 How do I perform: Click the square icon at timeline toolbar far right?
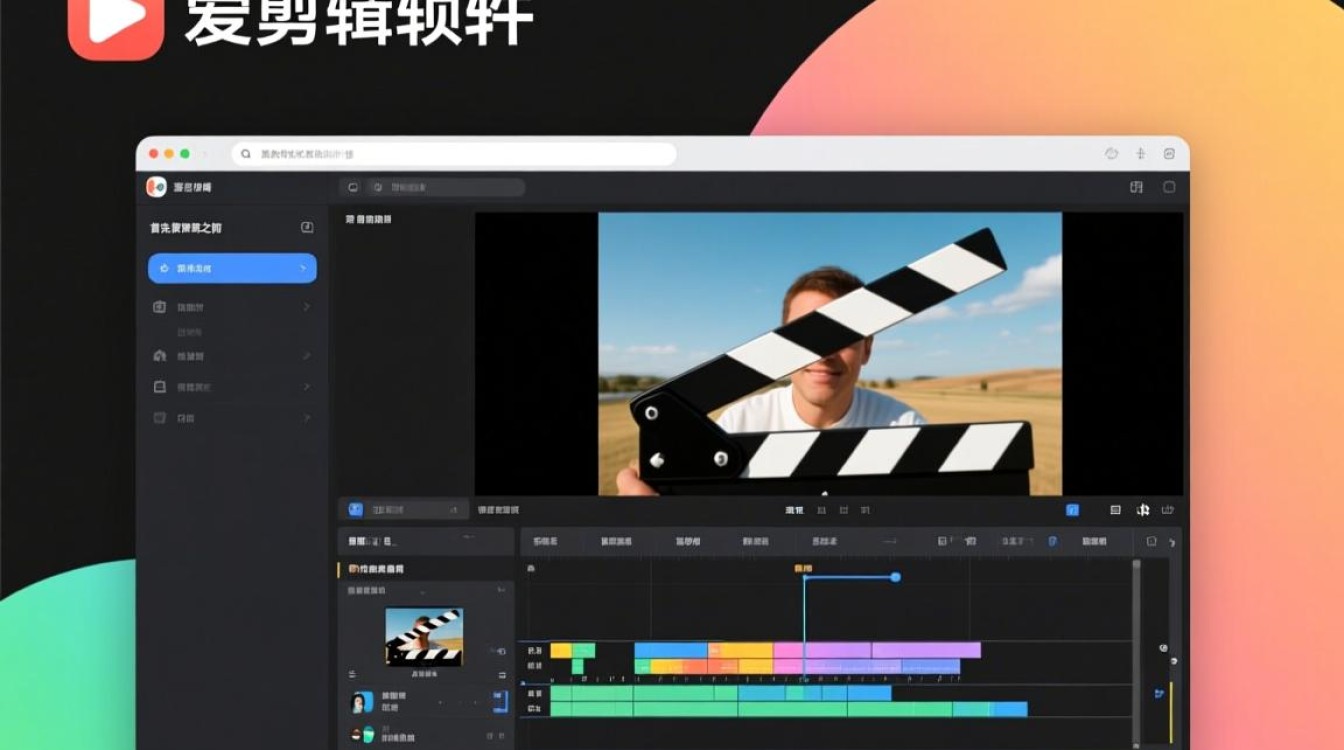(x=1151, y=541)
